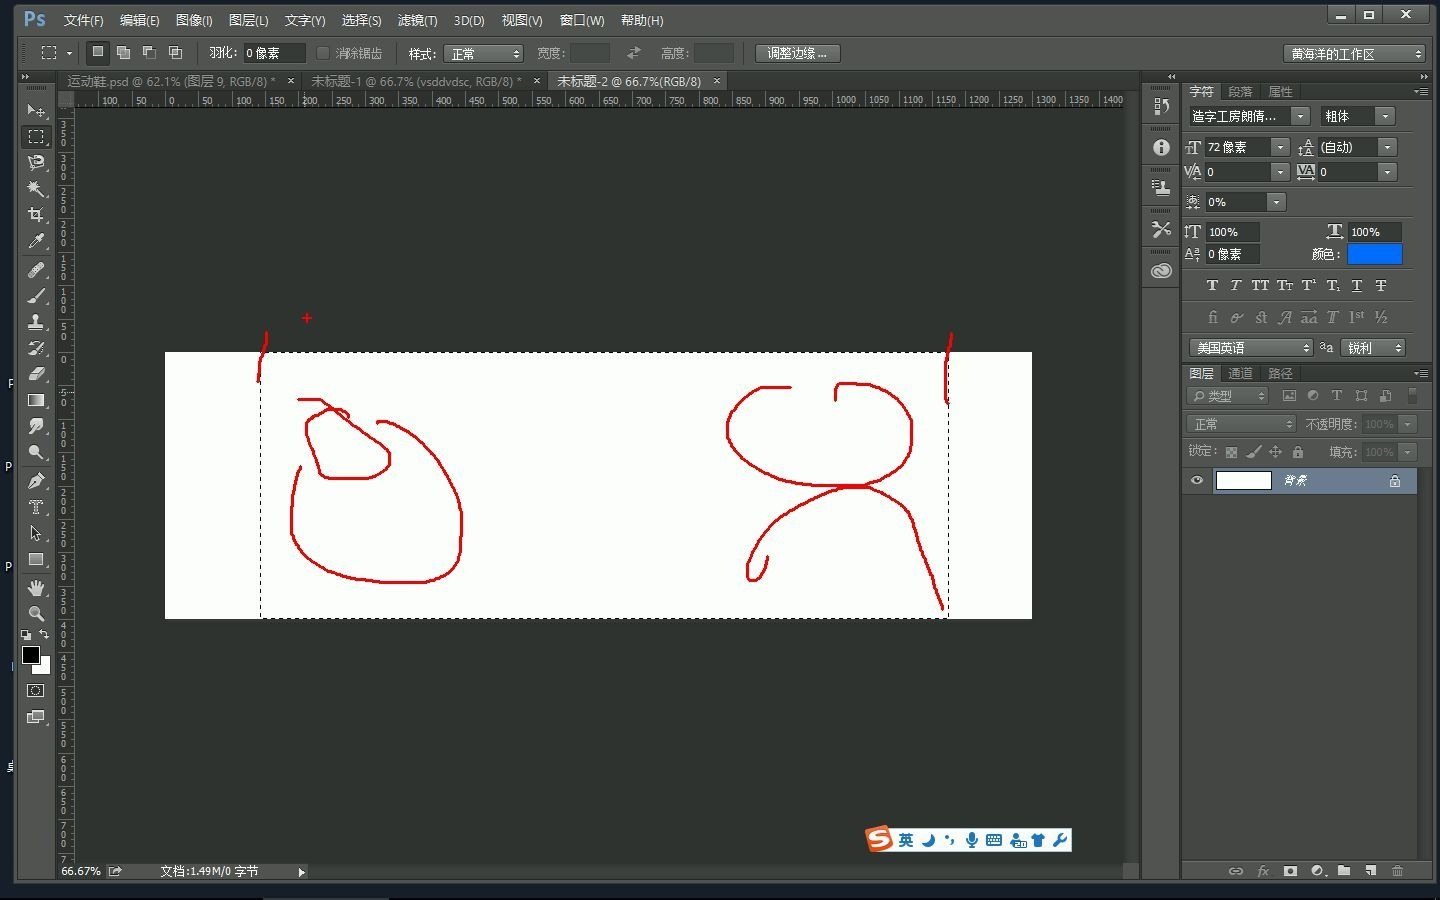This screenshot has width=1440, height=900.
Task: Hide the 背景 layer with eye icon
Action: tap(1197, 481)
